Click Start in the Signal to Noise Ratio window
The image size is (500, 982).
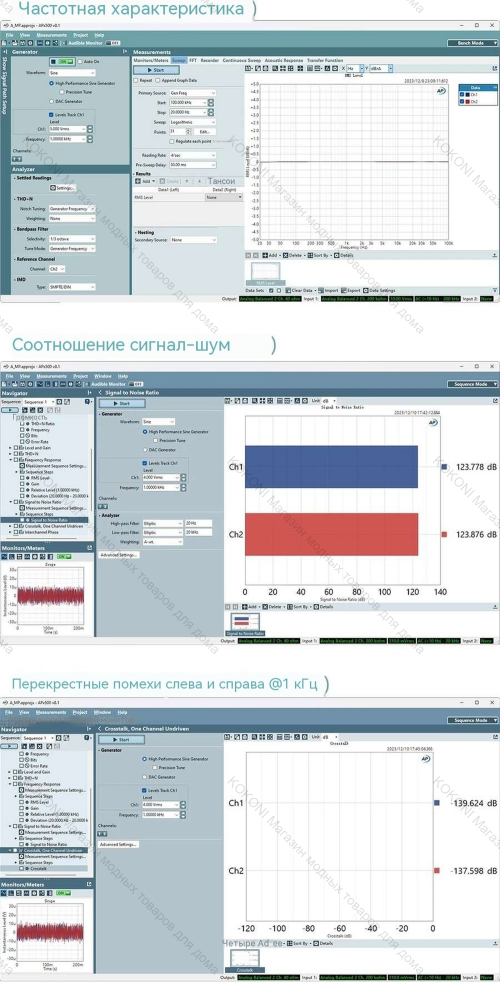[x=122, y=403]
